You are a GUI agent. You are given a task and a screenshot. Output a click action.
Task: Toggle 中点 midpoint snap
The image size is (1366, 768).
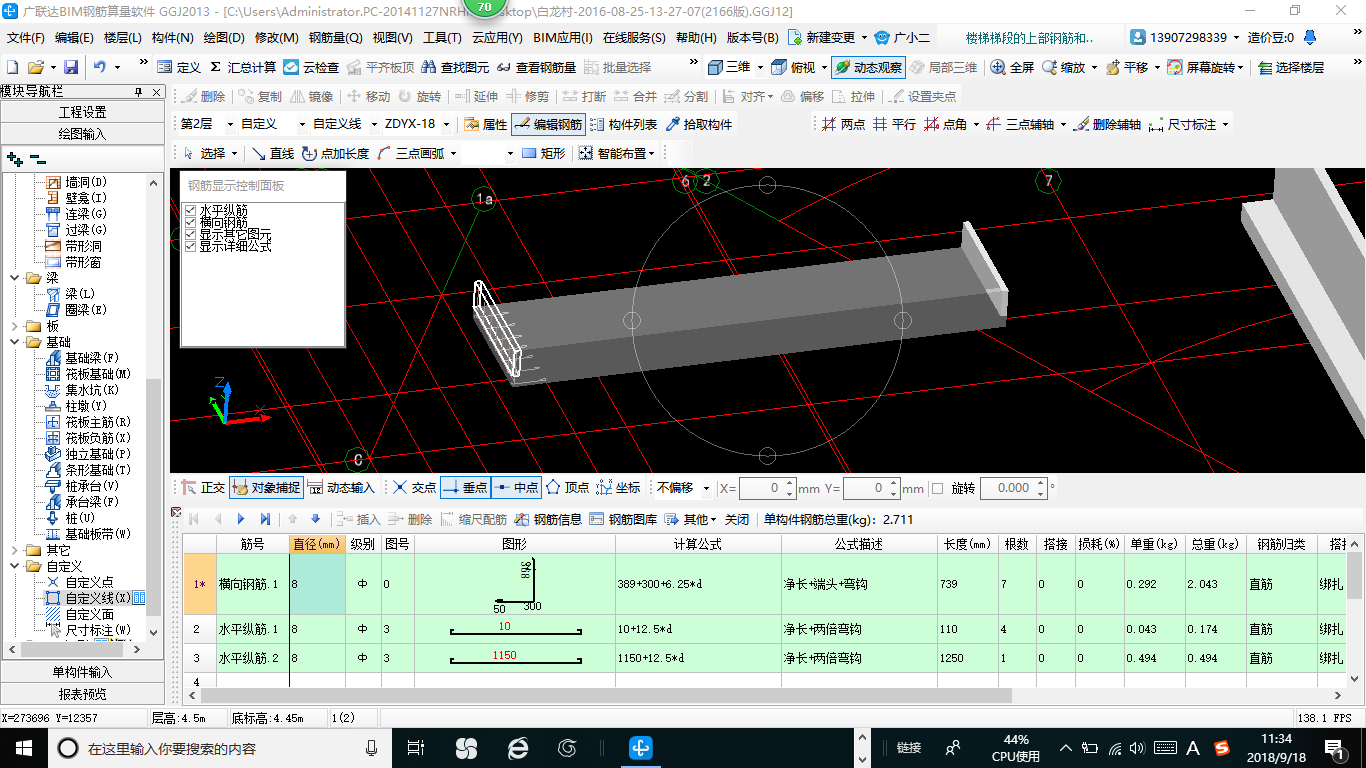(x=516, y=488)
